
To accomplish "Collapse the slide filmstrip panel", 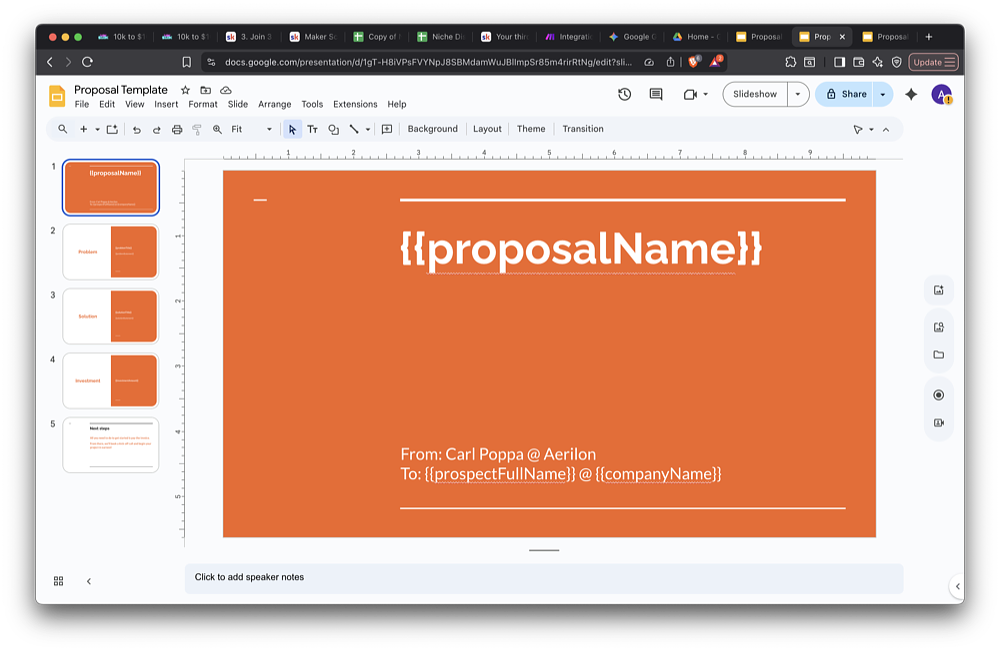I will pos(88,581).
